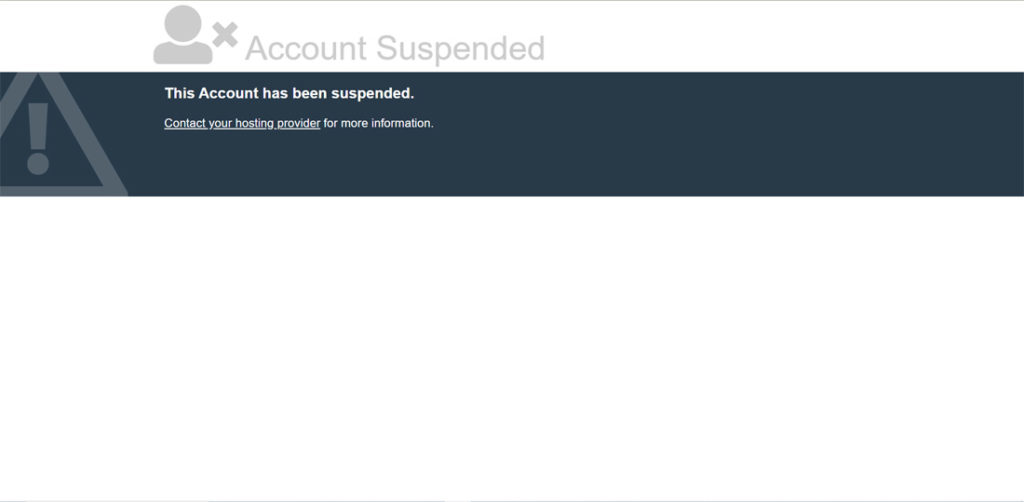
Task: Click the suspended user silhouette icon
Action: (183, 35)
